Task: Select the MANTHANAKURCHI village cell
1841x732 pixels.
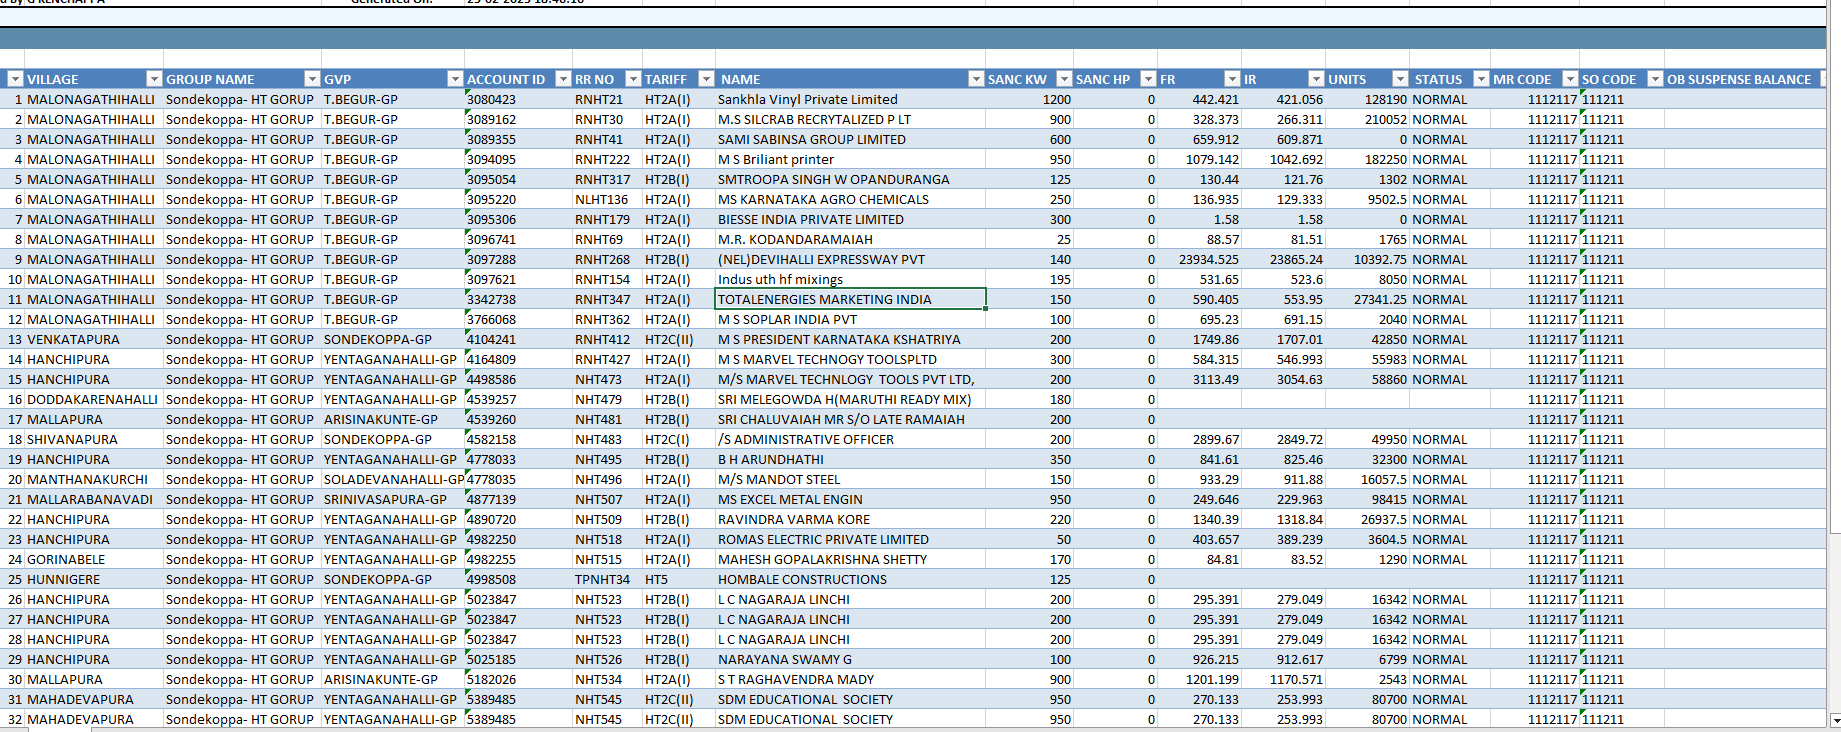Action: (x=94, y=479)
